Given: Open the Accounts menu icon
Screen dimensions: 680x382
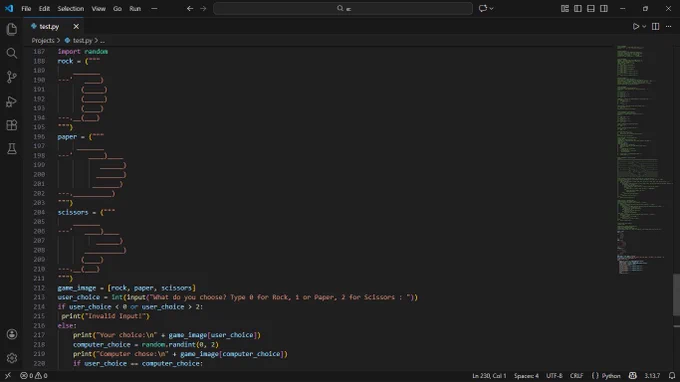Looking at the screenshot, I should coord(12,334).
